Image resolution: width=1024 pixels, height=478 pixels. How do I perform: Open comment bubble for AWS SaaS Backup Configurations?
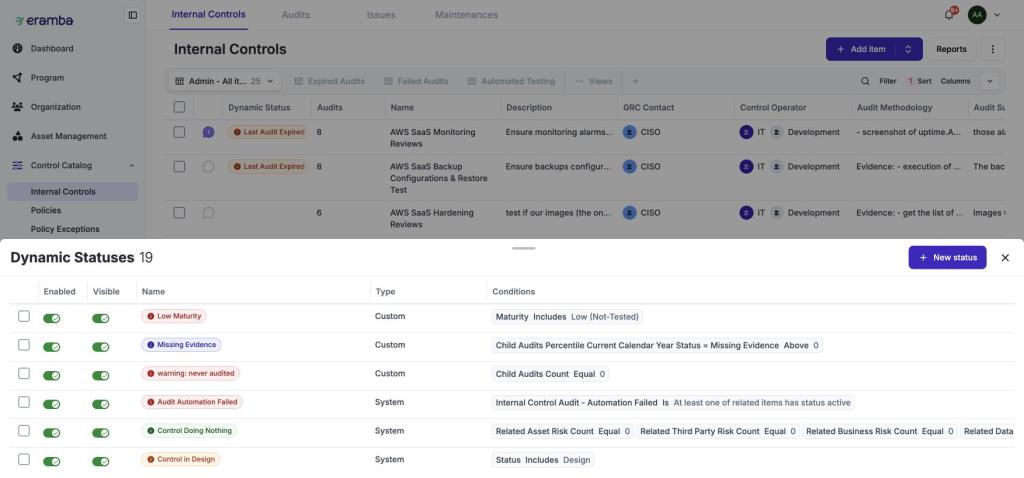208,167
